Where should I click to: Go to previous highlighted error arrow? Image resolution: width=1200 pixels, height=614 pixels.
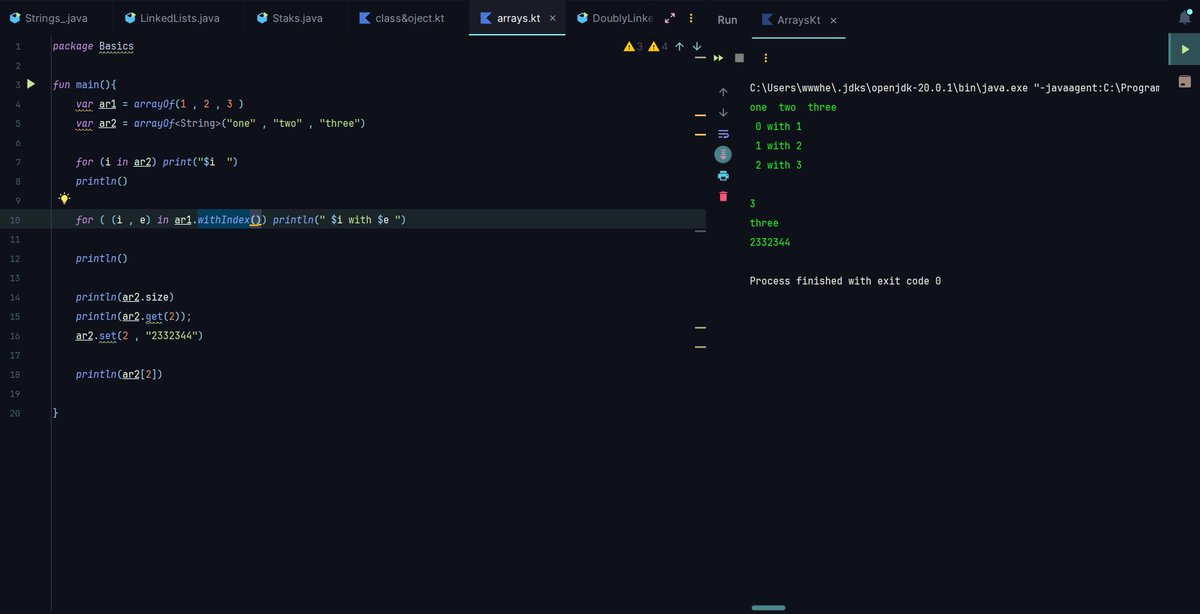680,46
